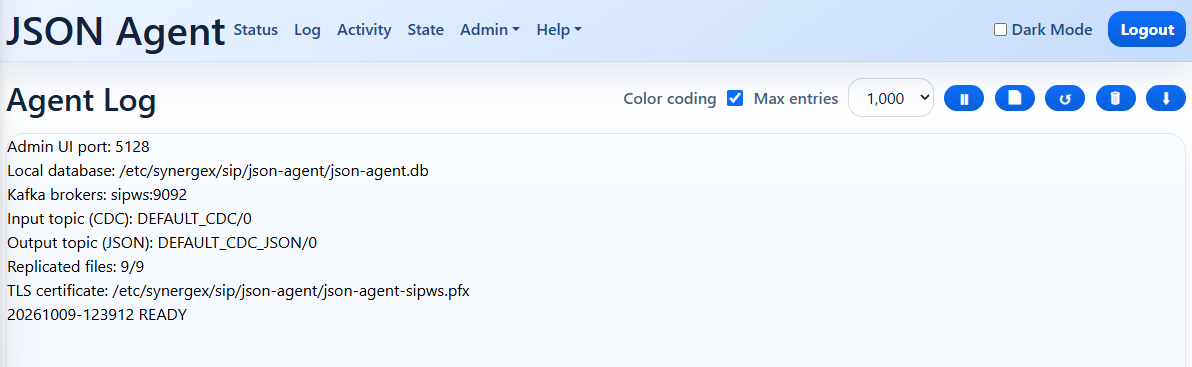Image resolution: width=1192 pixels, height=367 pixels.
Task: Open the Max entries 1,000 dropdown
Action: 890,98
